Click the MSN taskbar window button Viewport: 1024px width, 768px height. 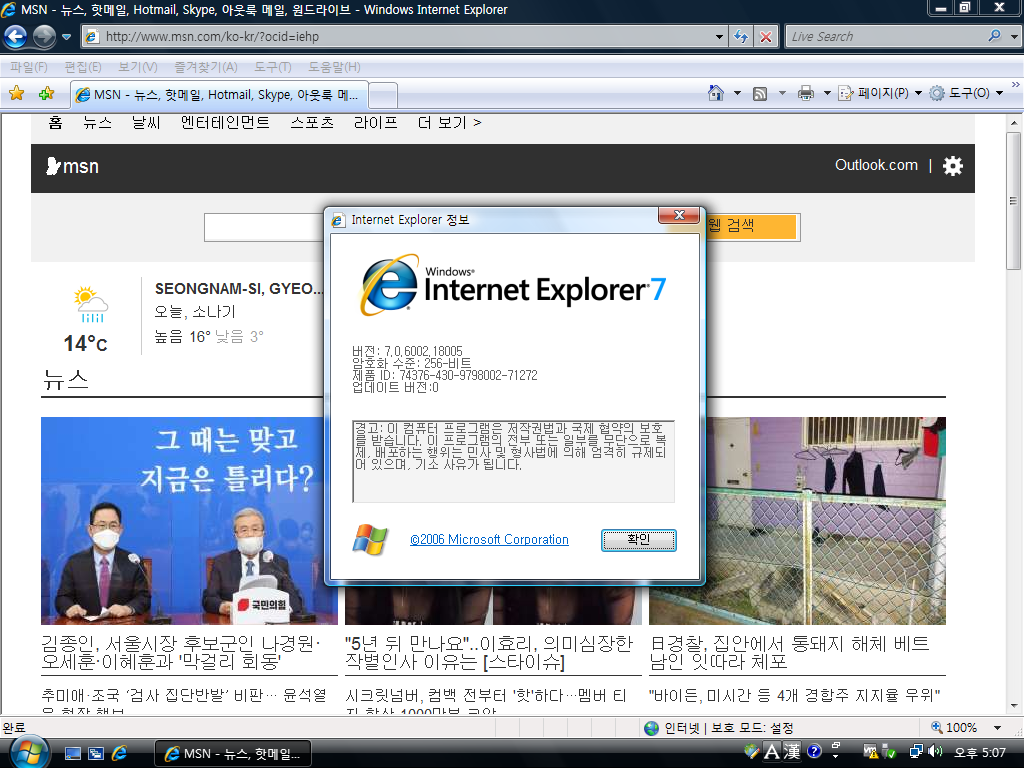click(x=232, y=754)
